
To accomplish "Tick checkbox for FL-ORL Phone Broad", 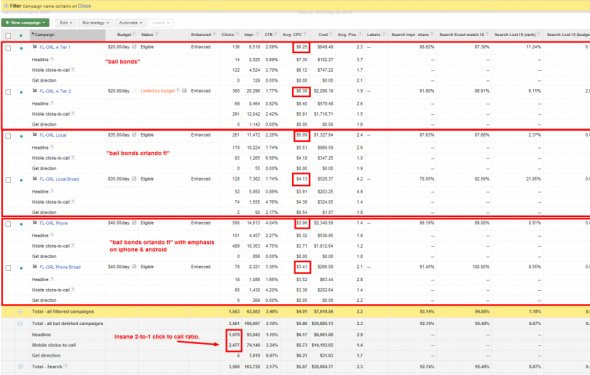I will pos(8,268).
